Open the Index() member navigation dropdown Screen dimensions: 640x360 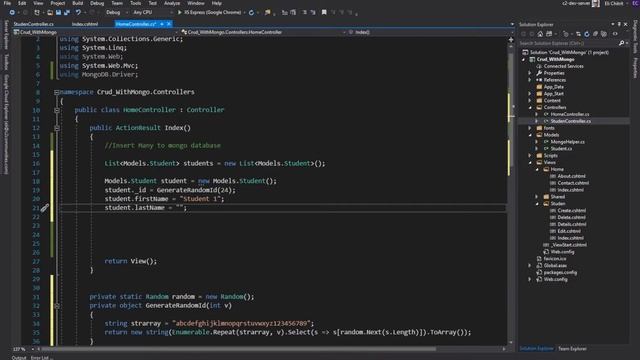click(x=431, y=32)
